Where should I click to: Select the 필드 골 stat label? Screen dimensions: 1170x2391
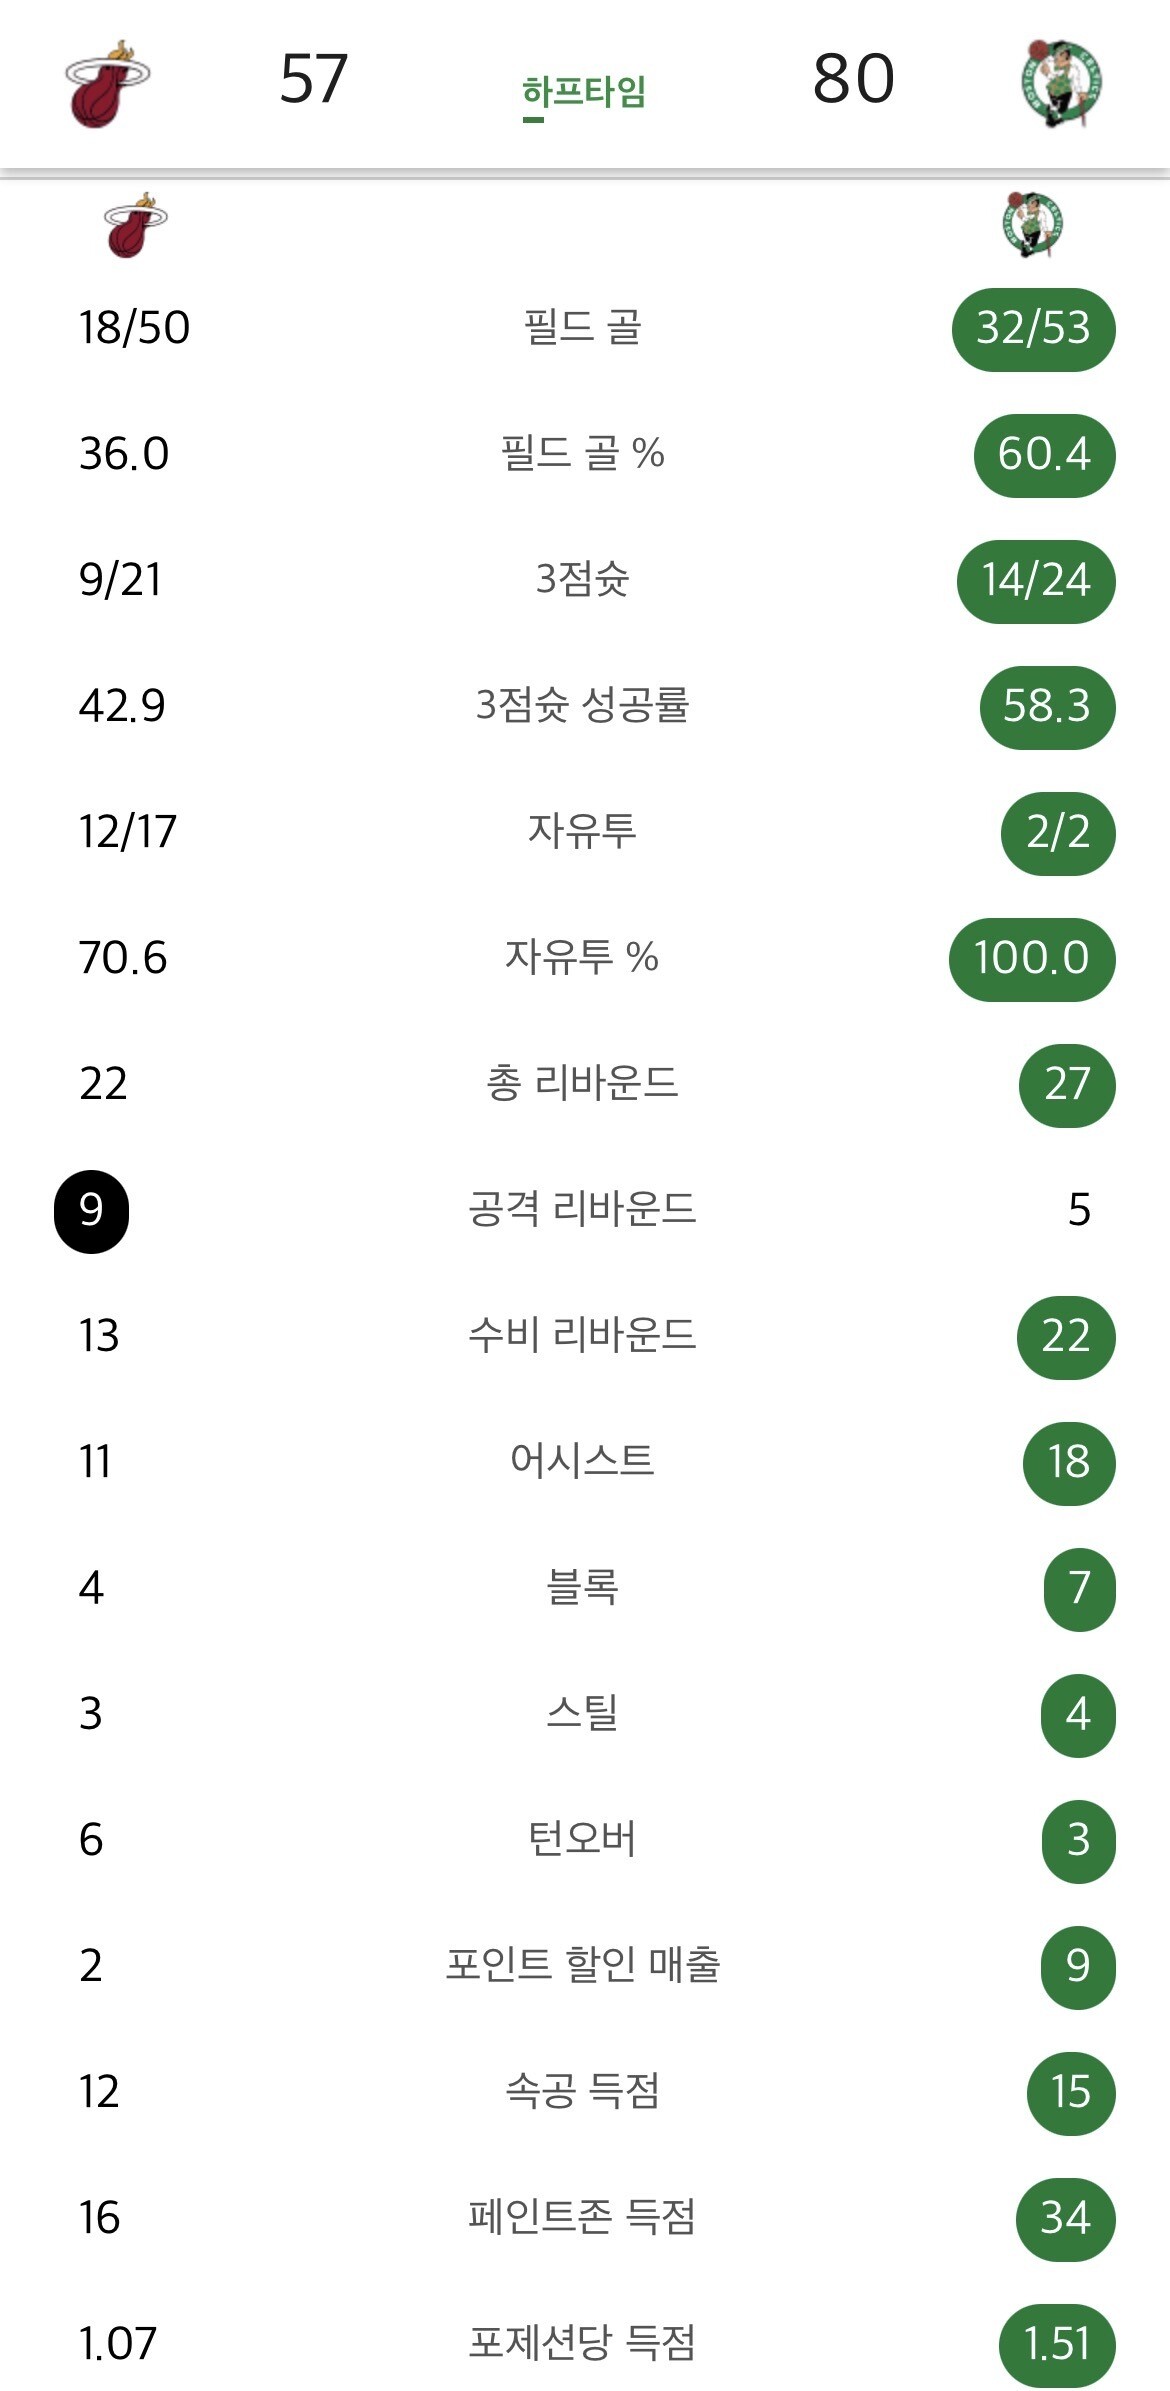(582, 328)
